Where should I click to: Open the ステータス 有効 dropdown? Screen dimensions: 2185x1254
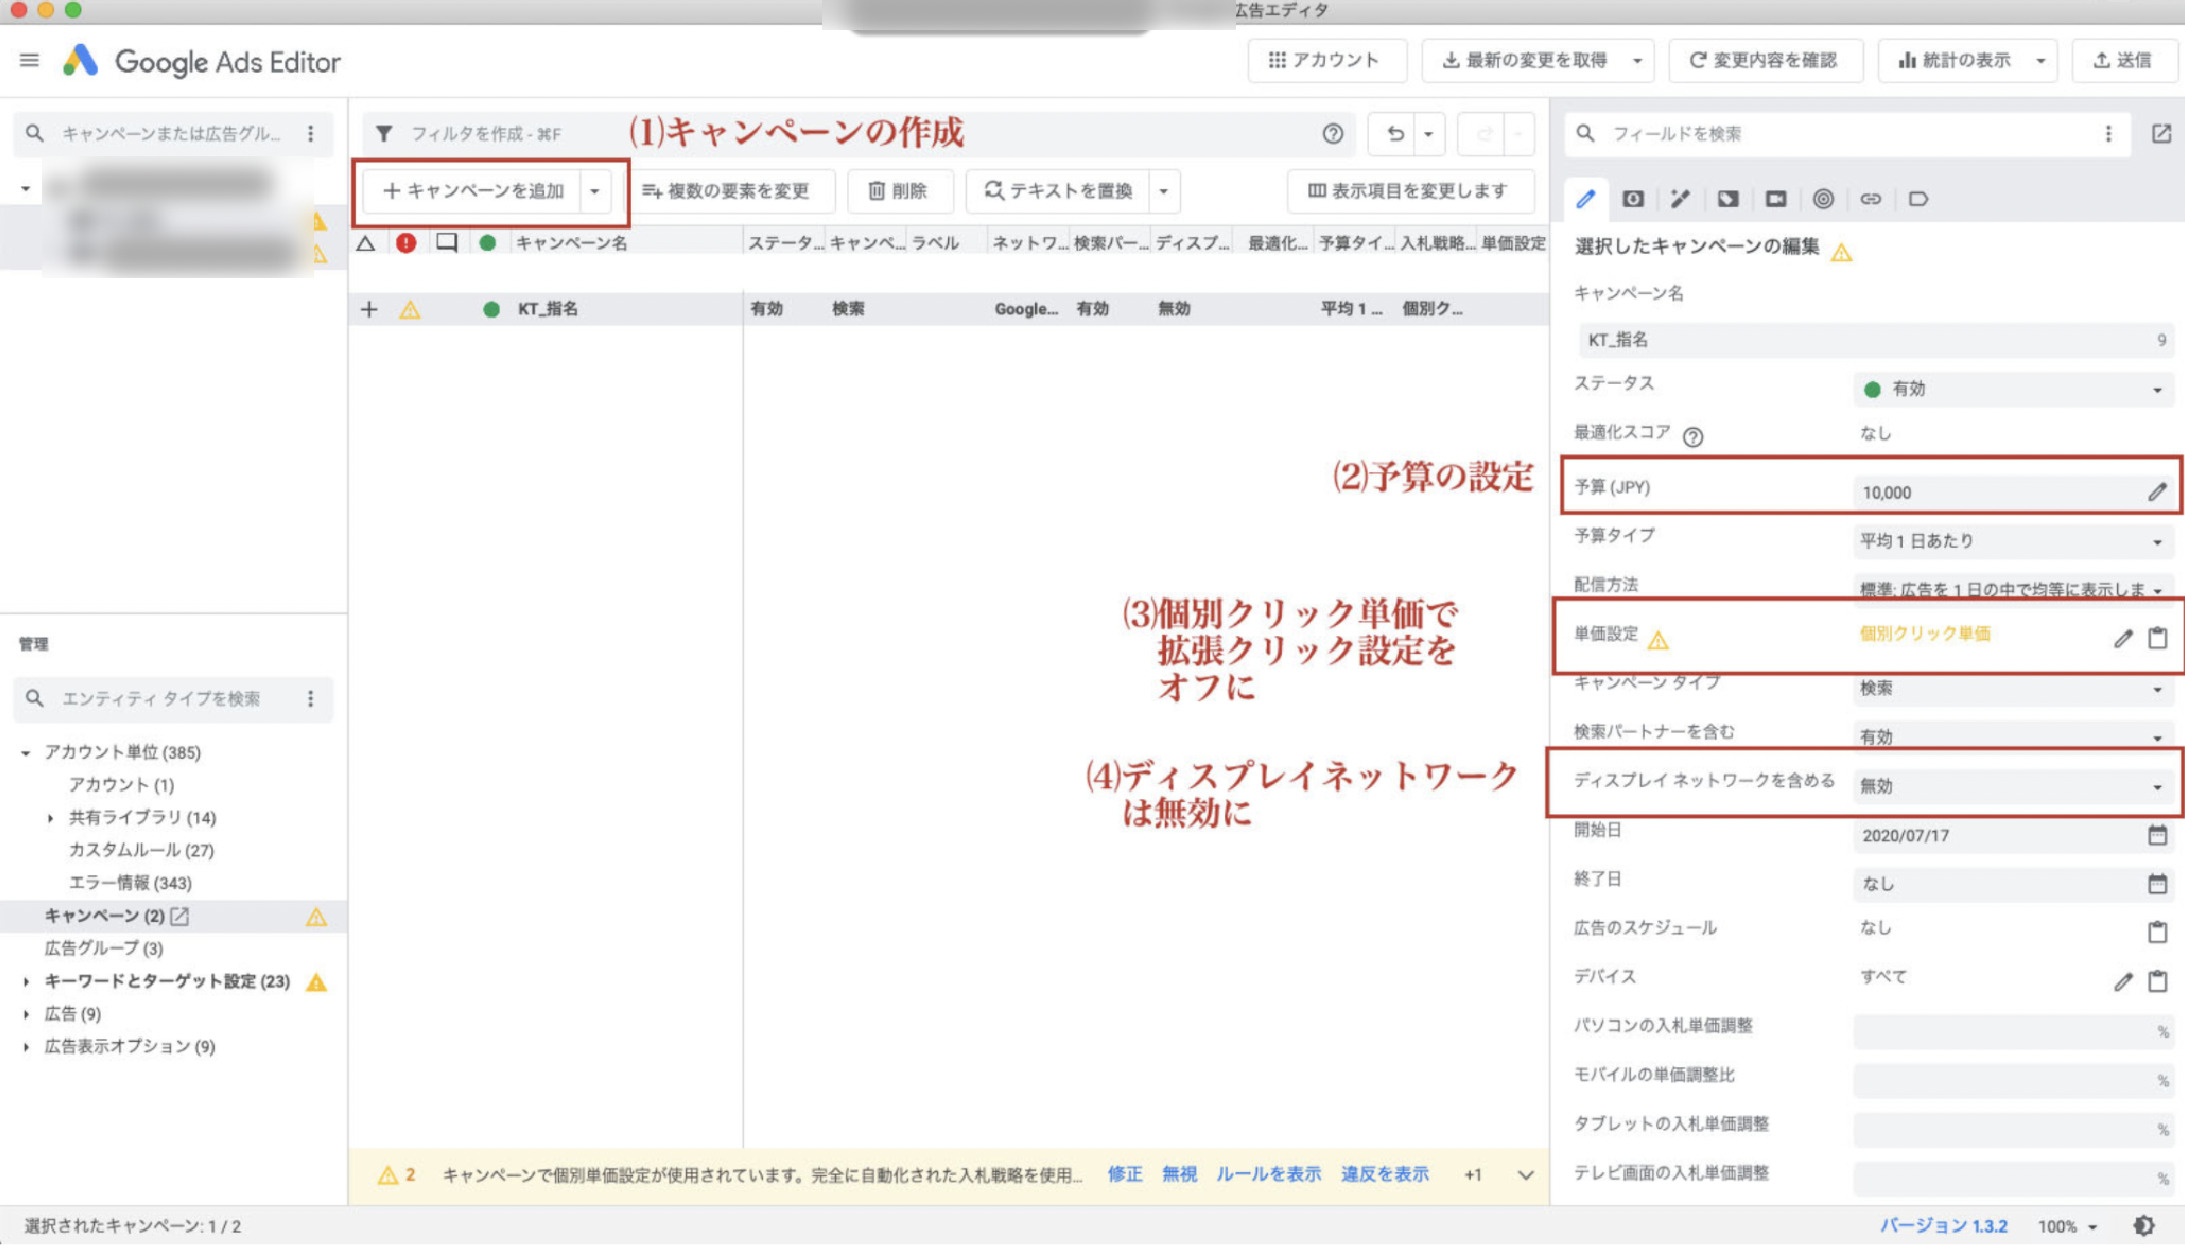(x=2010, y=389)
